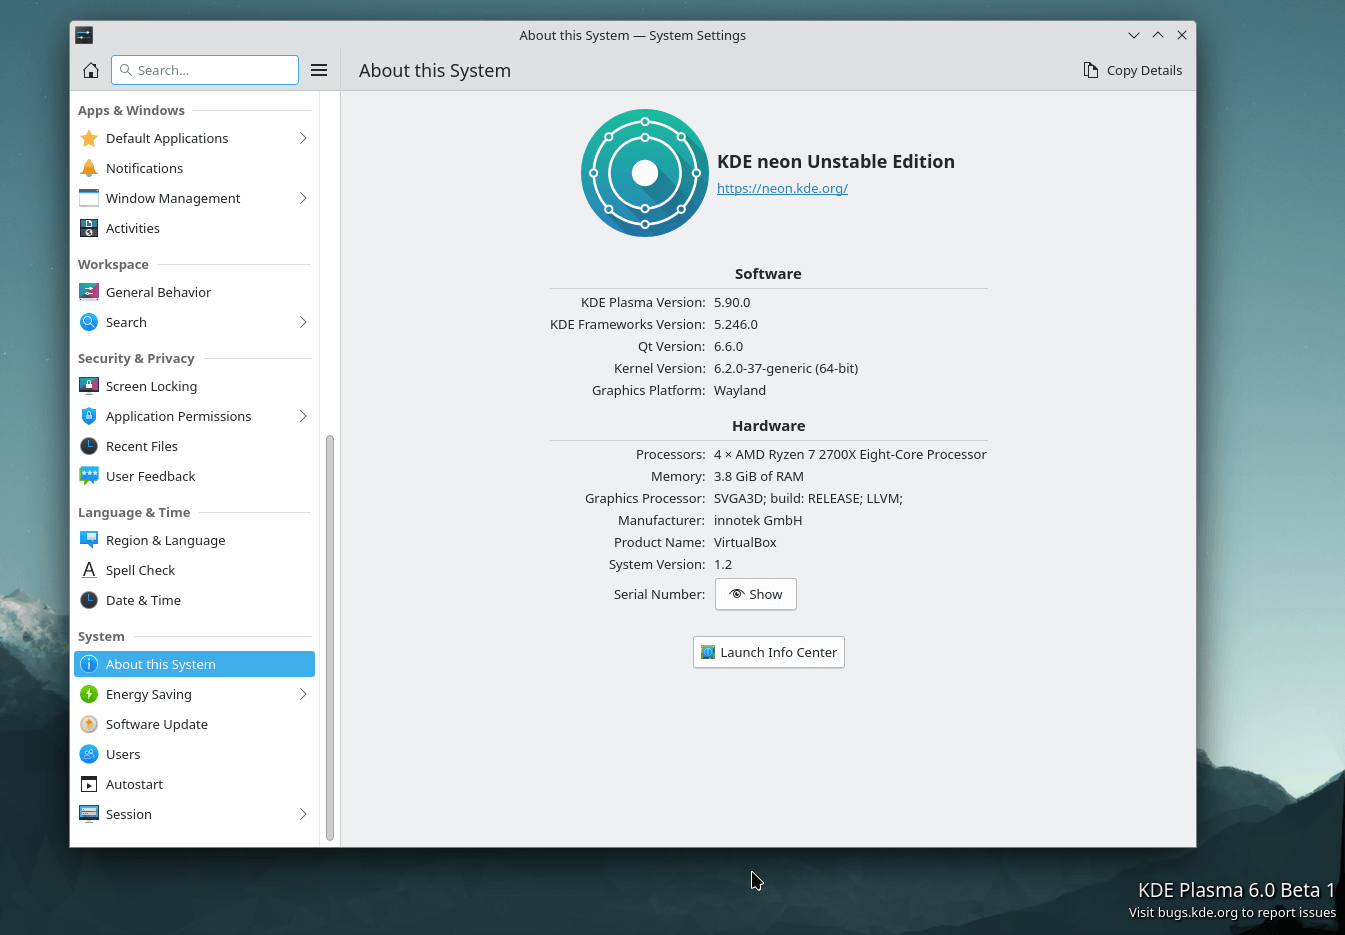Open the neon.kde.org link
This screenshot has height=935, width=1345.
(782, 188)
